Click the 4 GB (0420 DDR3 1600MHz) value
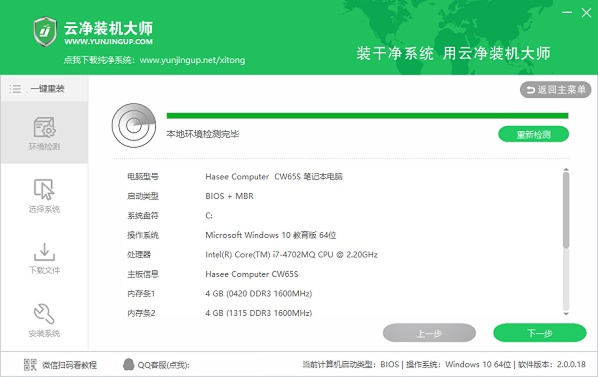Viewport: 598px width, 377px height. pyautogui.click(x=259, y=294)
